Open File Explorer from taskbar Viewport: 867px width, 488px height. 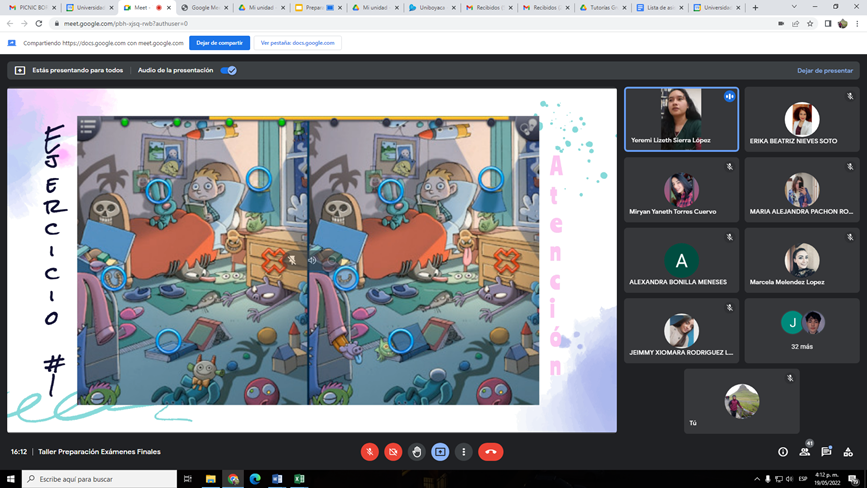point(211,479)
